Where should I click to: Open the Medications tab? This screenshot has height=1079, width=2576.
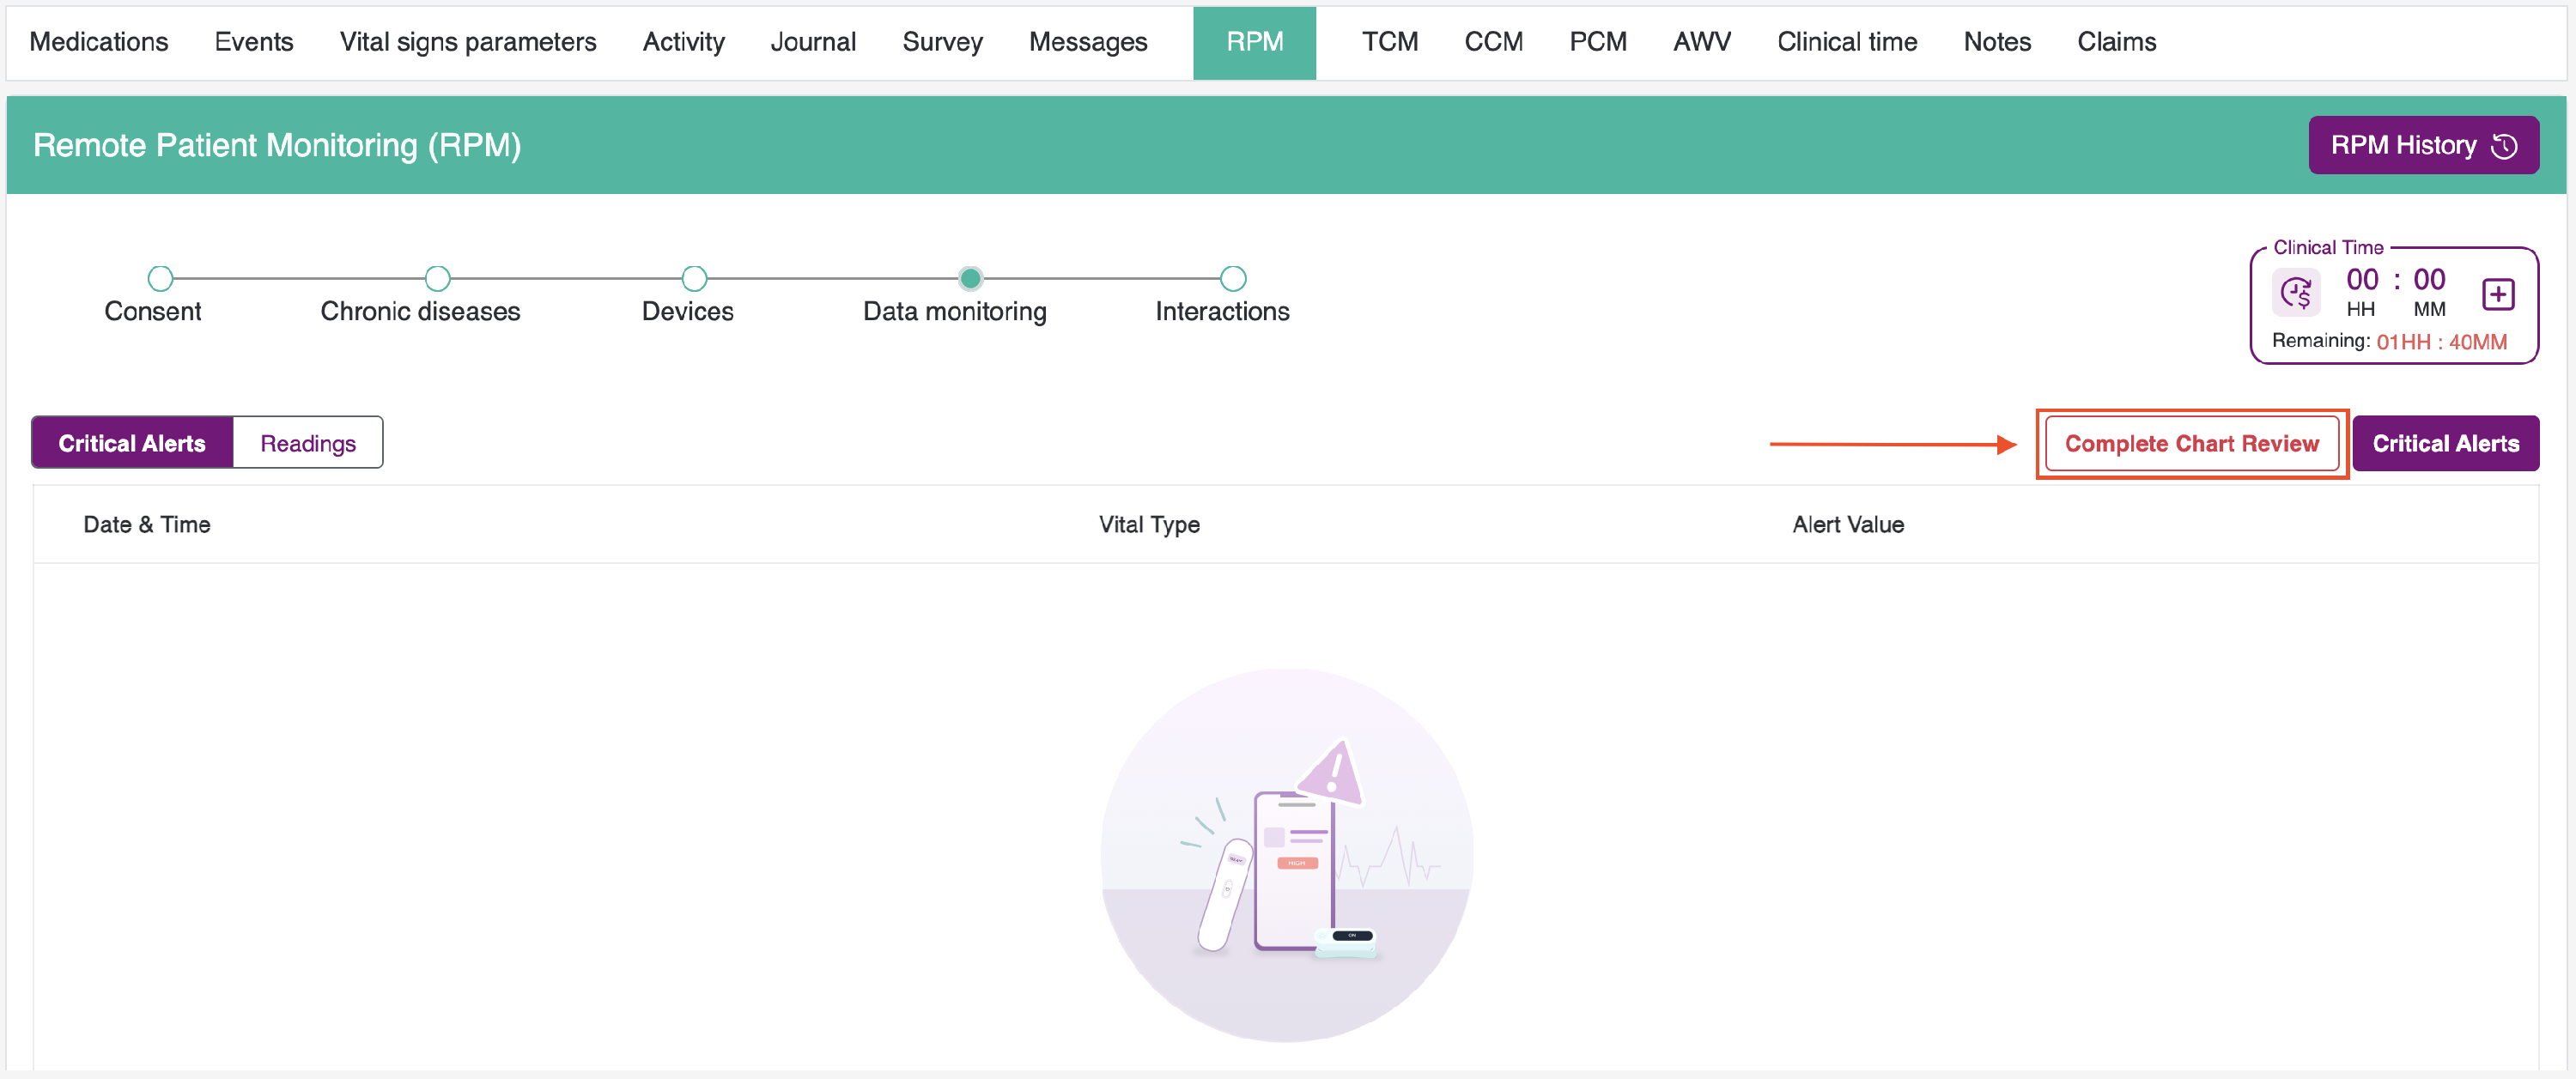pyautogui.click(x=99, y=42)
